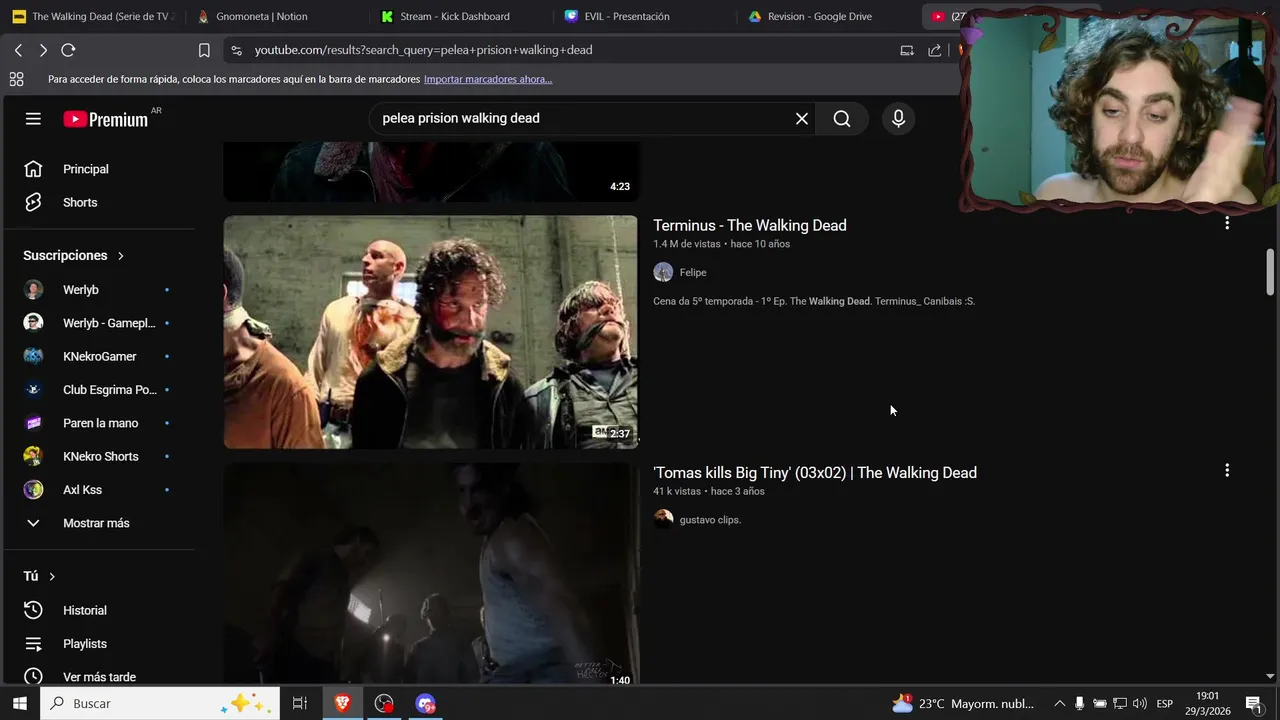Bookmark this page icon in address bar
The image size is (1280, 720).
tap(204, 50)
